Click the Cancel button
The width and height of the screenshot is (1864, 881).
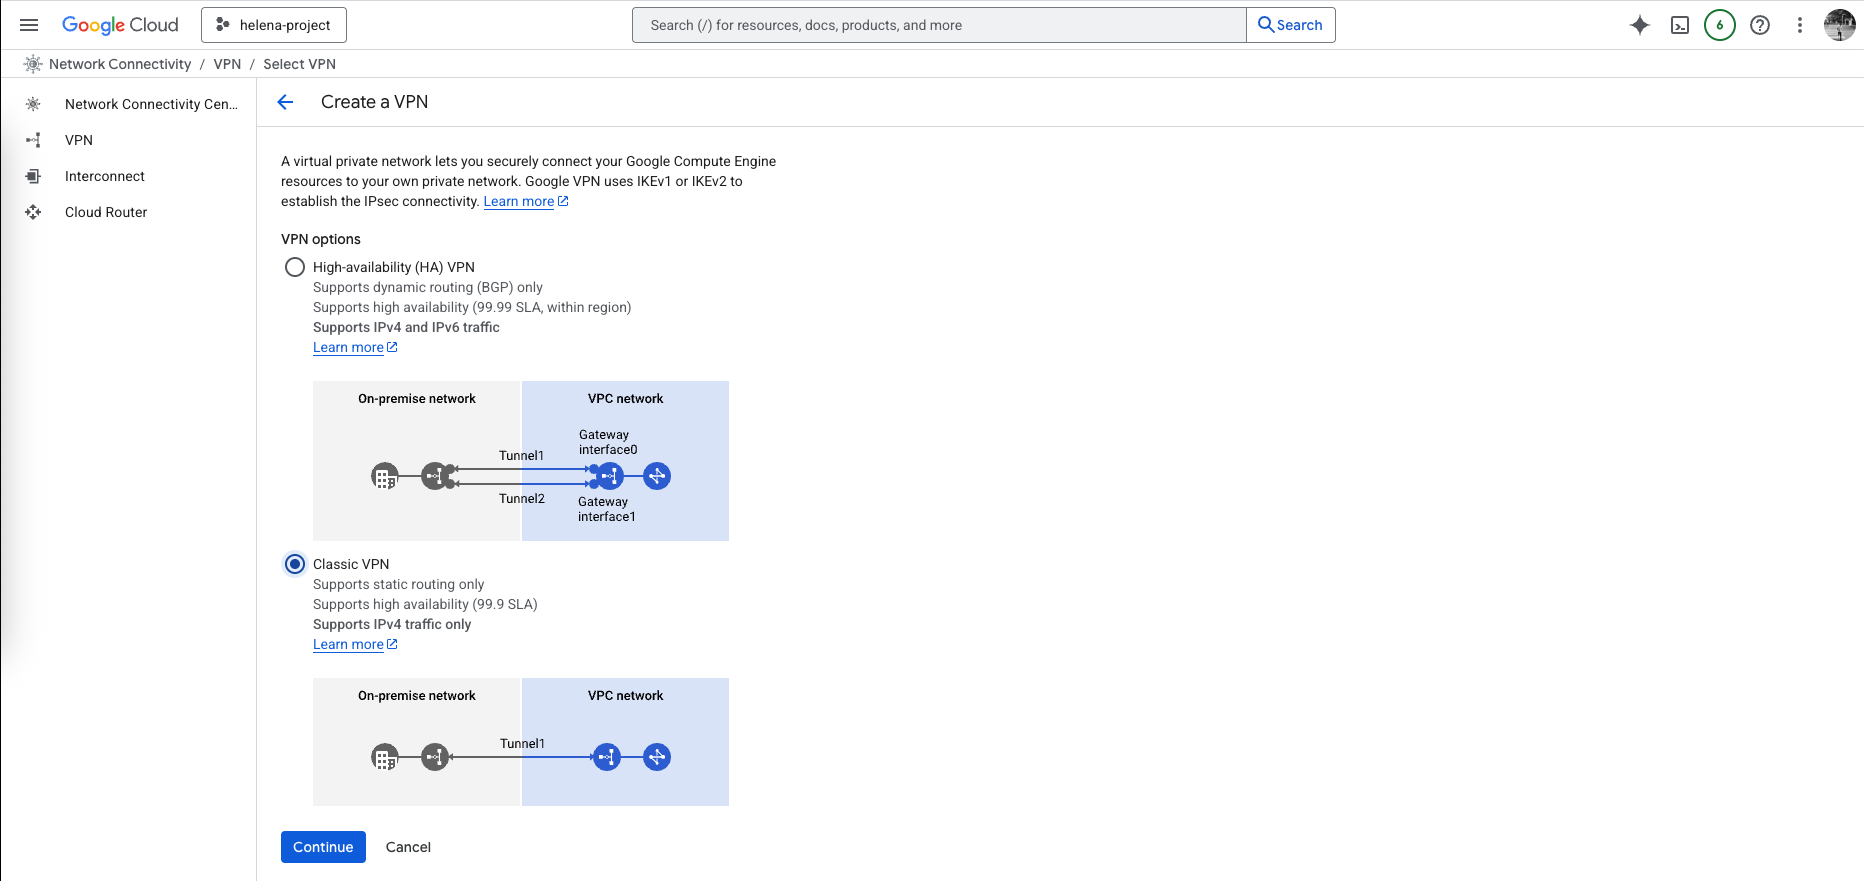pyautogui.click(x=408, y=847)
